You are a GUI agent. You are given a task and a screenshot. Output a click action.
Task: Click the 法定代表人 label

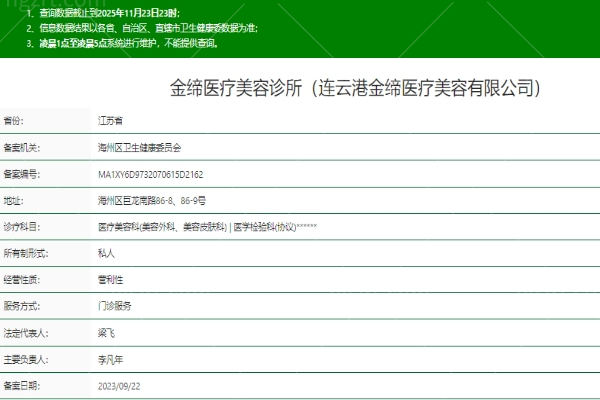[26, 333]
